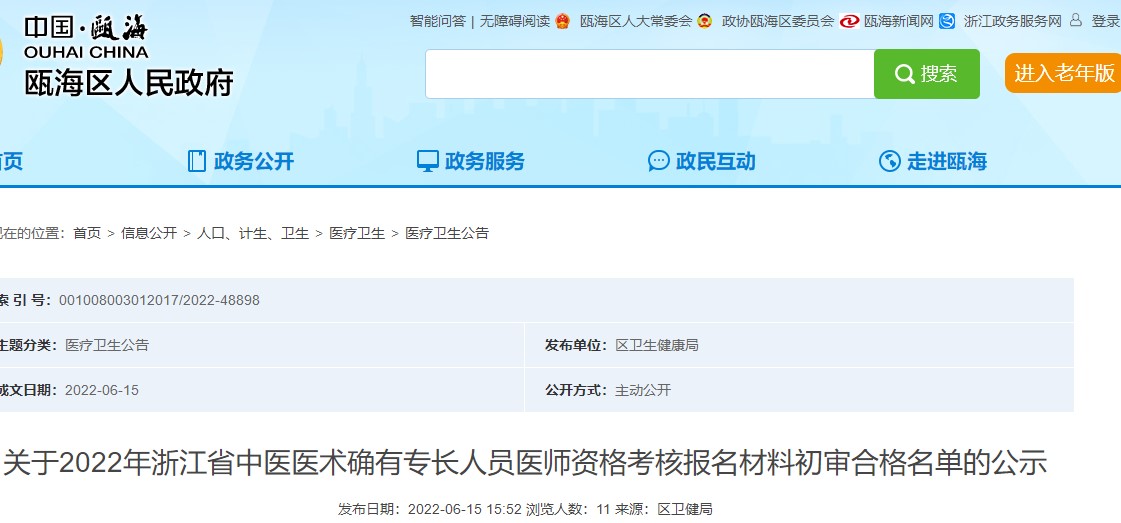
Task: Click the globe icon for 走进瓯海
Action: 890,161
